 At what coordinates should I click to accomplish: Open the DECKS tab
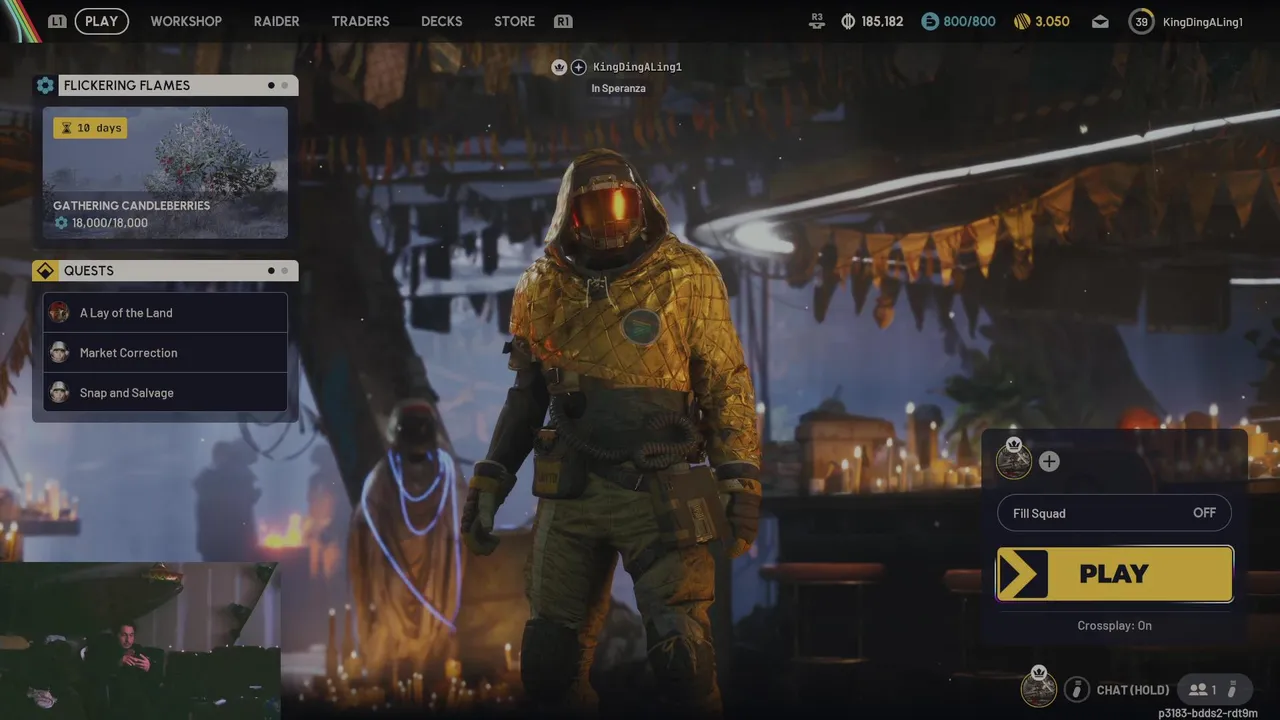tap(441, 21)
